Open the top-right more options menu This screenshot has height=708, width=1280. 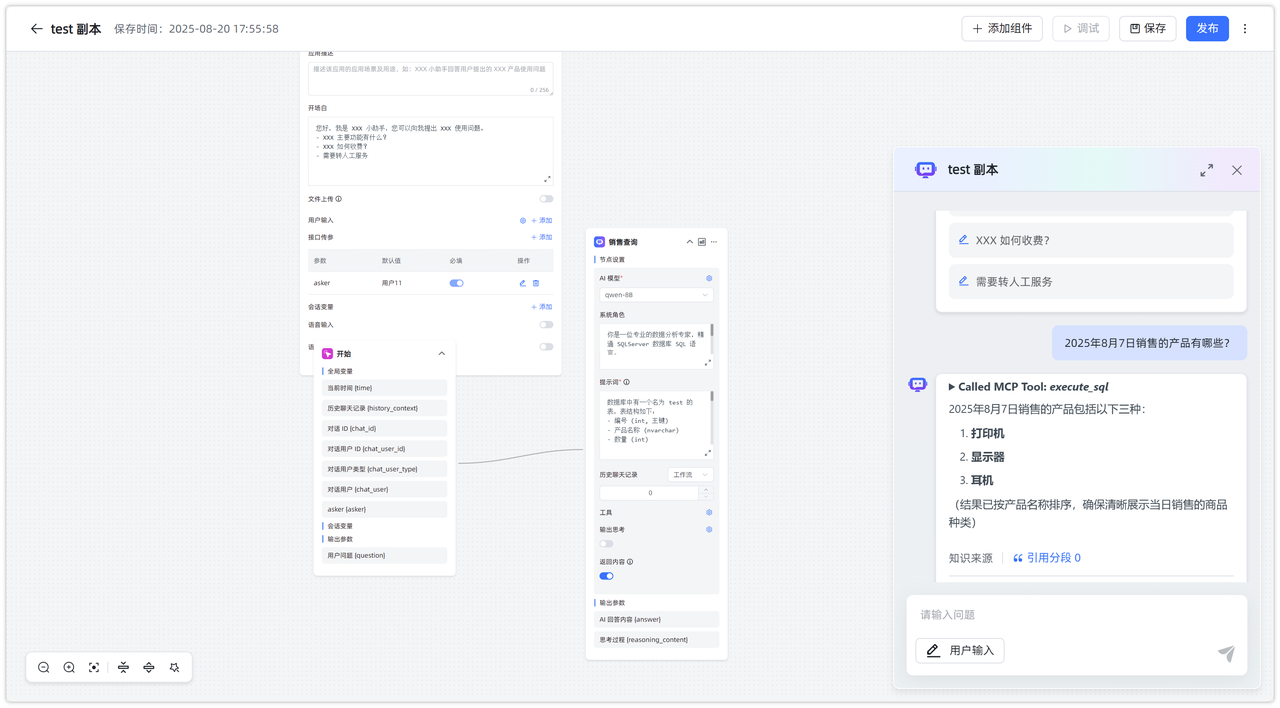1245,29
